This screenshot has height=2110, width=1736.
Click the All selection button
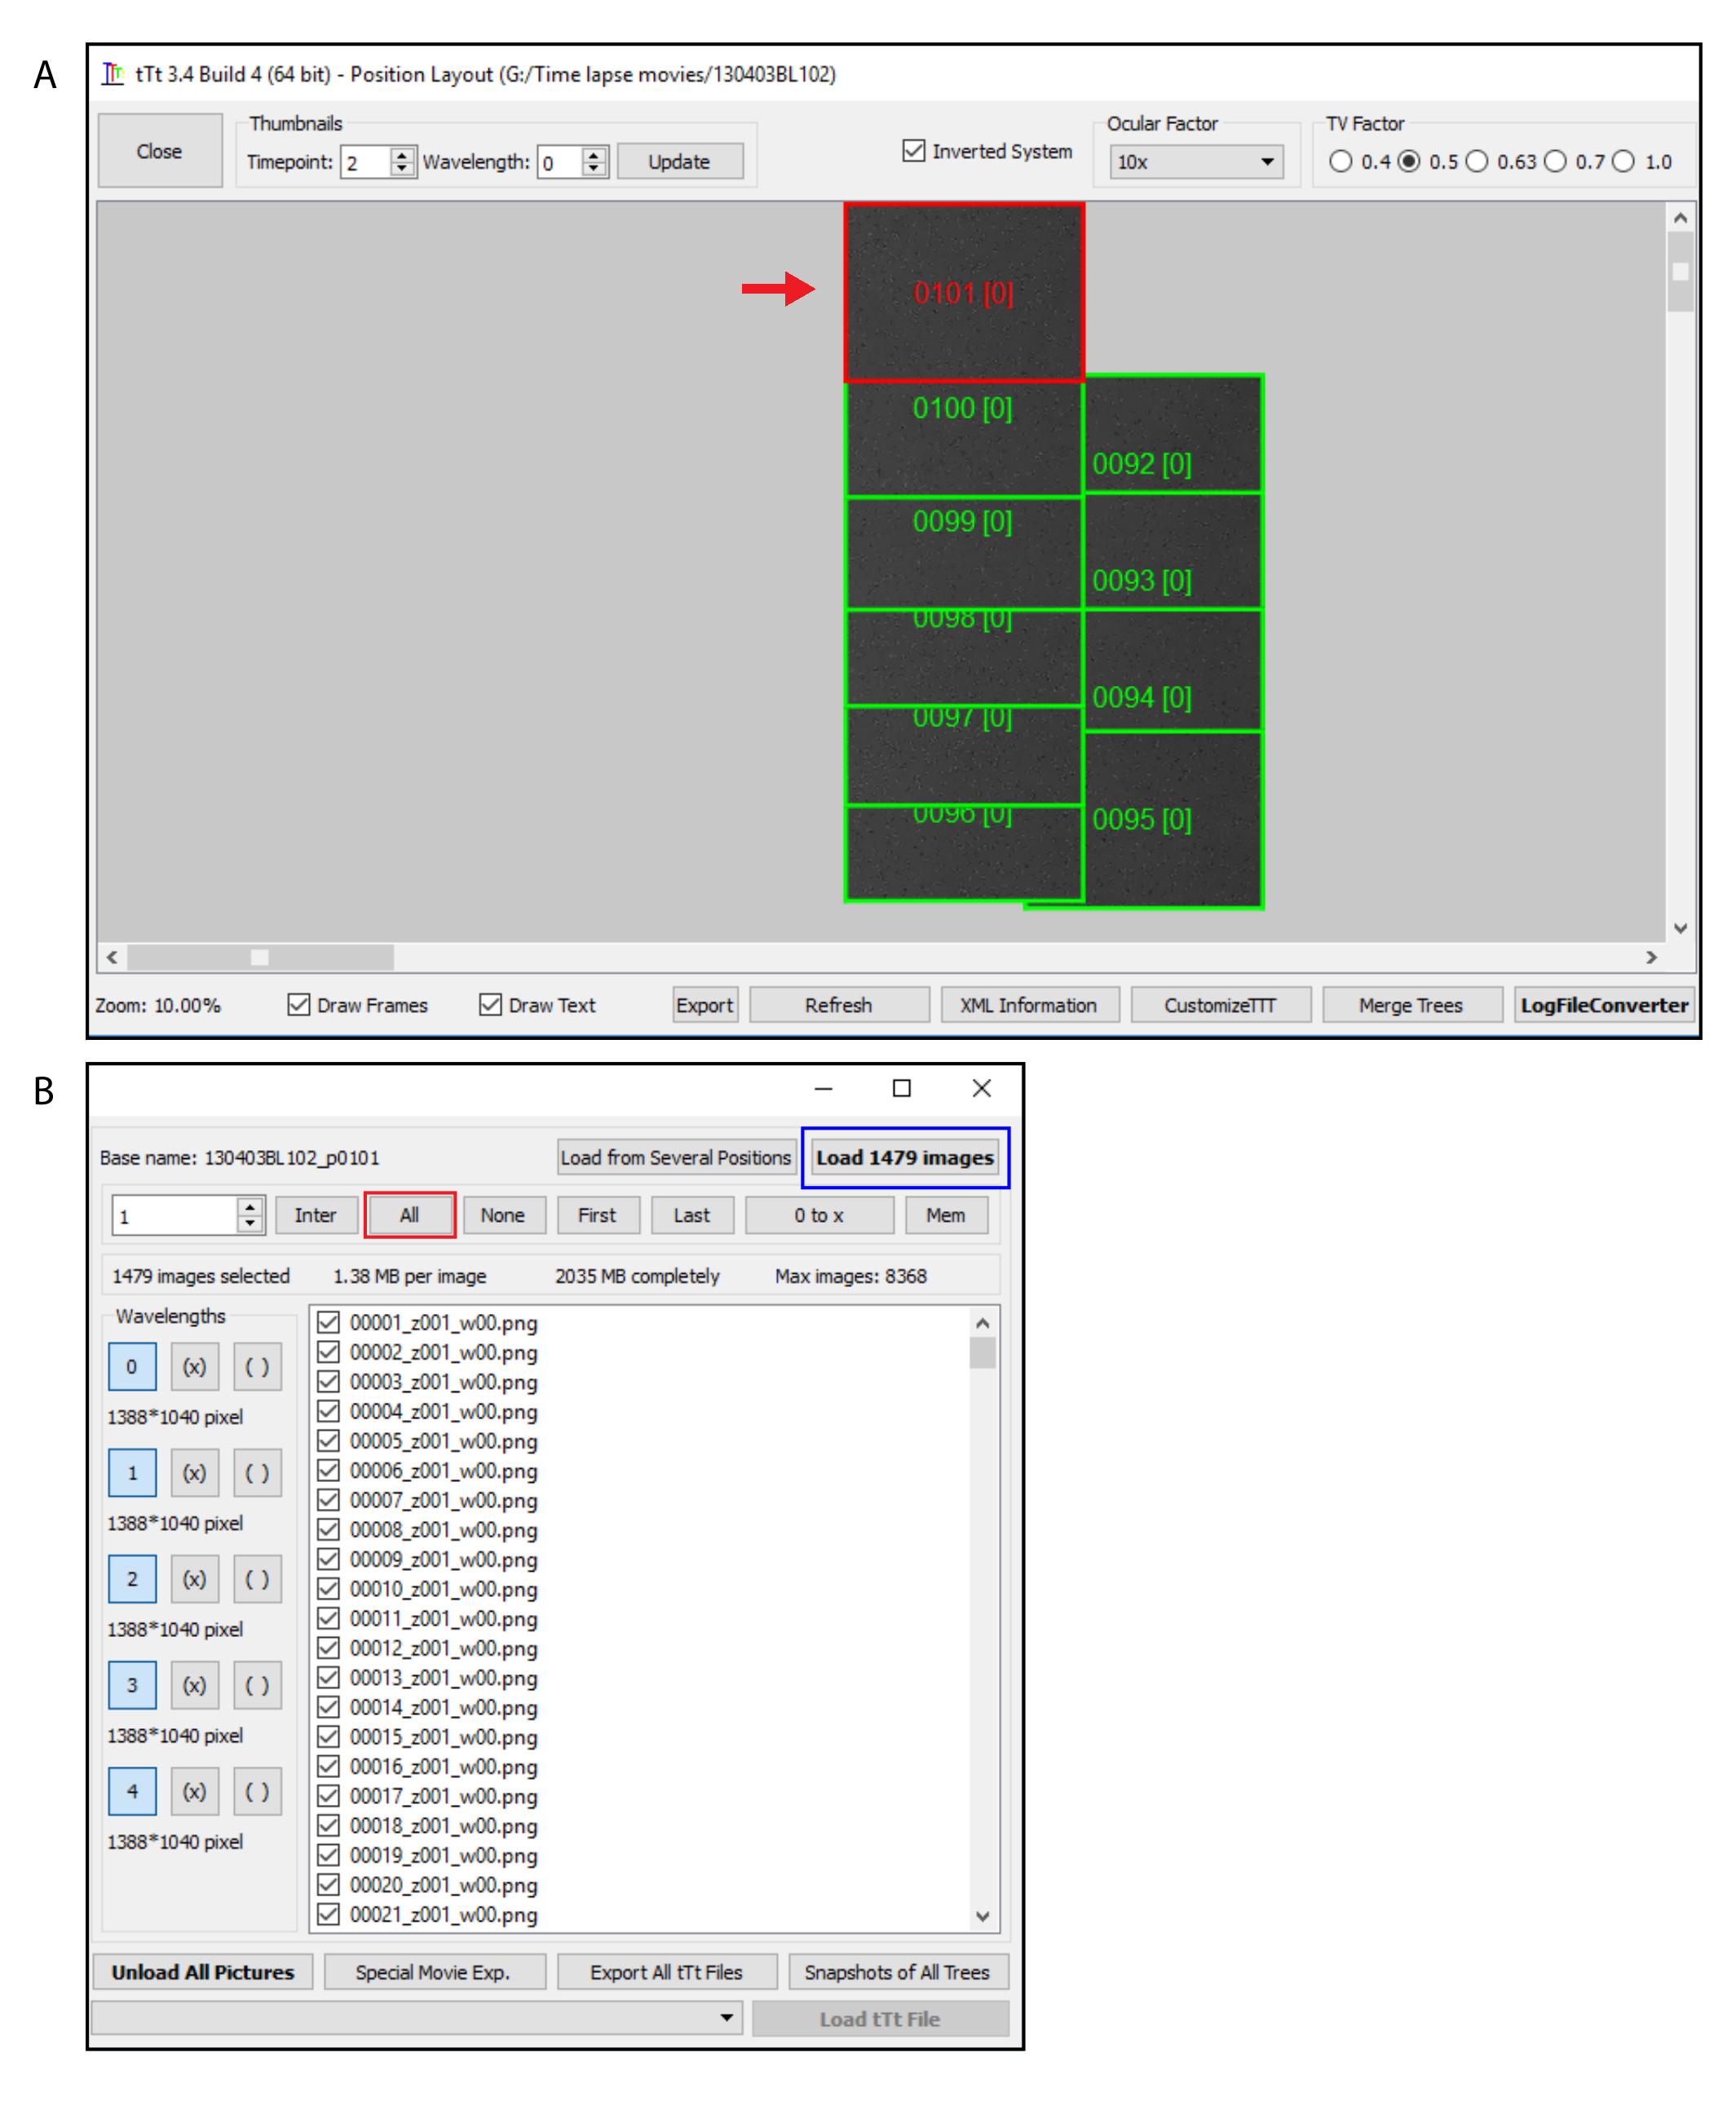409,1215
